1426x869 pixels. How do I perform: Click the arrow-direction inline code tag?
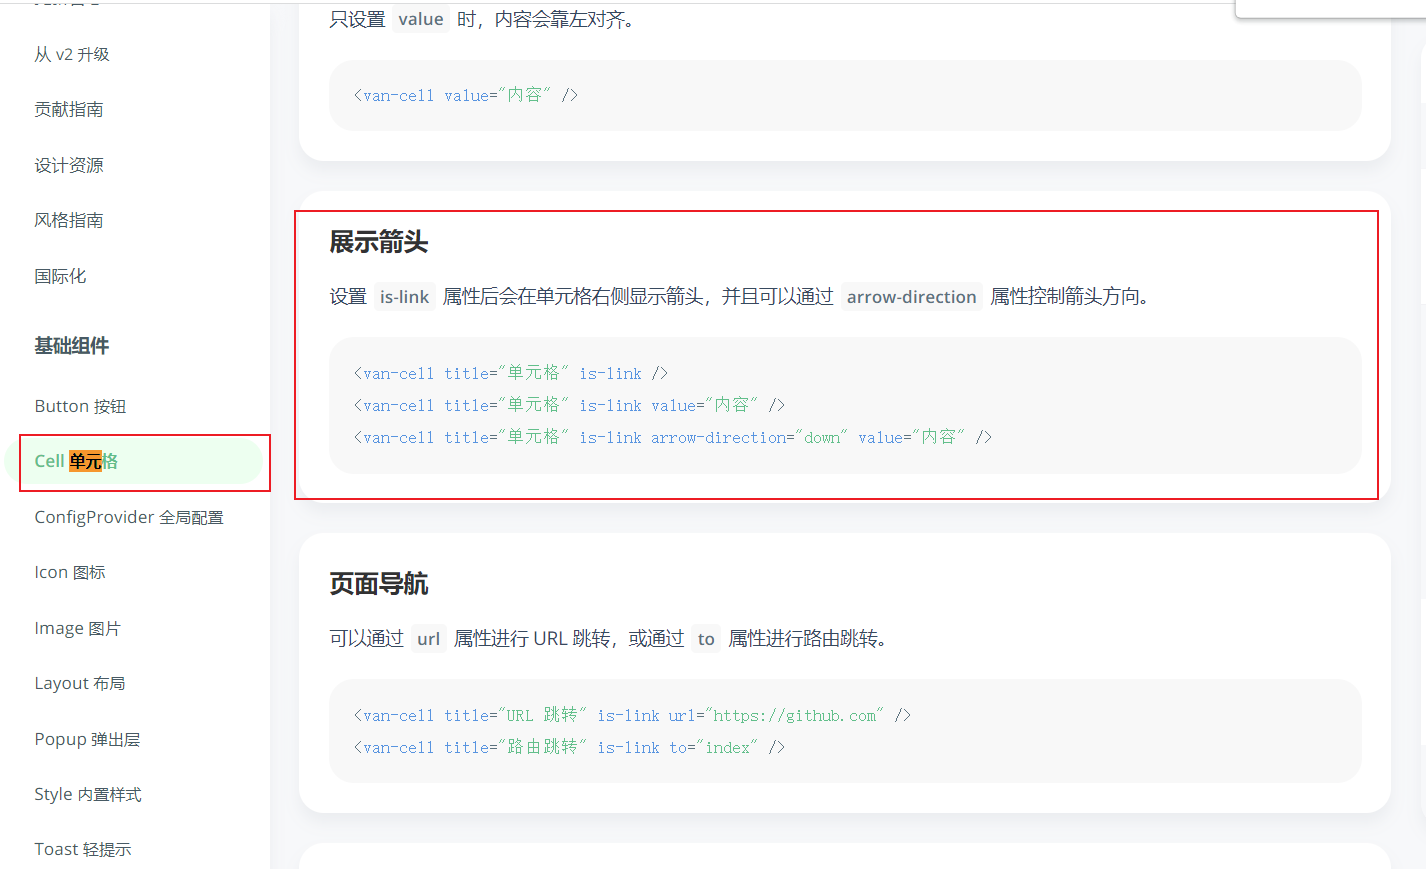(x=911, y=297)
